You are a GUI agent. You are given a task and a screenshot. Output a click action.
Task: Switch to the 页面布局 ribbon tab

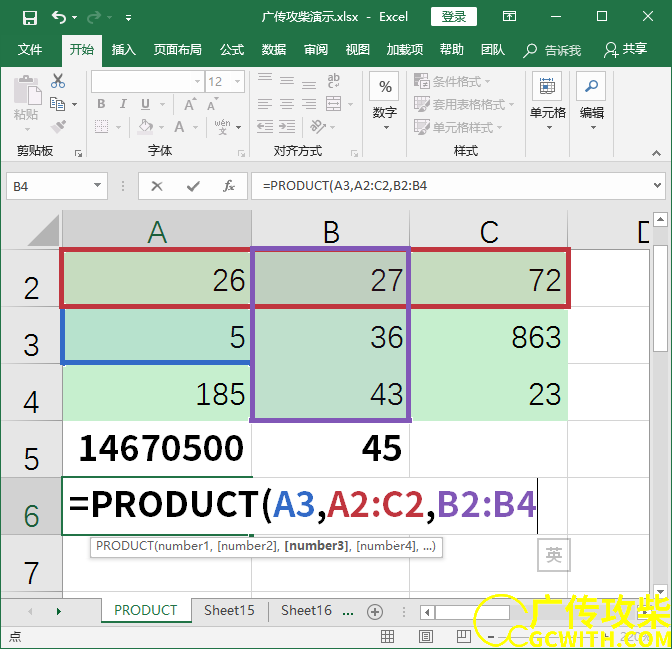click(177, 50)
